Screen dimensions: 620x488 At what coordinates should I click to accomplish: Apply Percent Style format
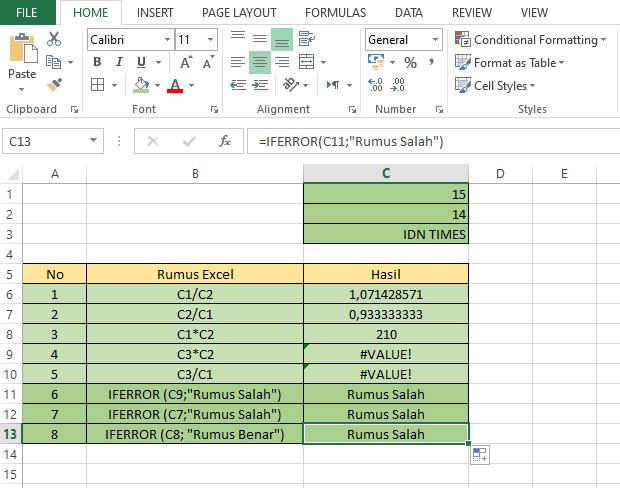[x=410, y=62]
